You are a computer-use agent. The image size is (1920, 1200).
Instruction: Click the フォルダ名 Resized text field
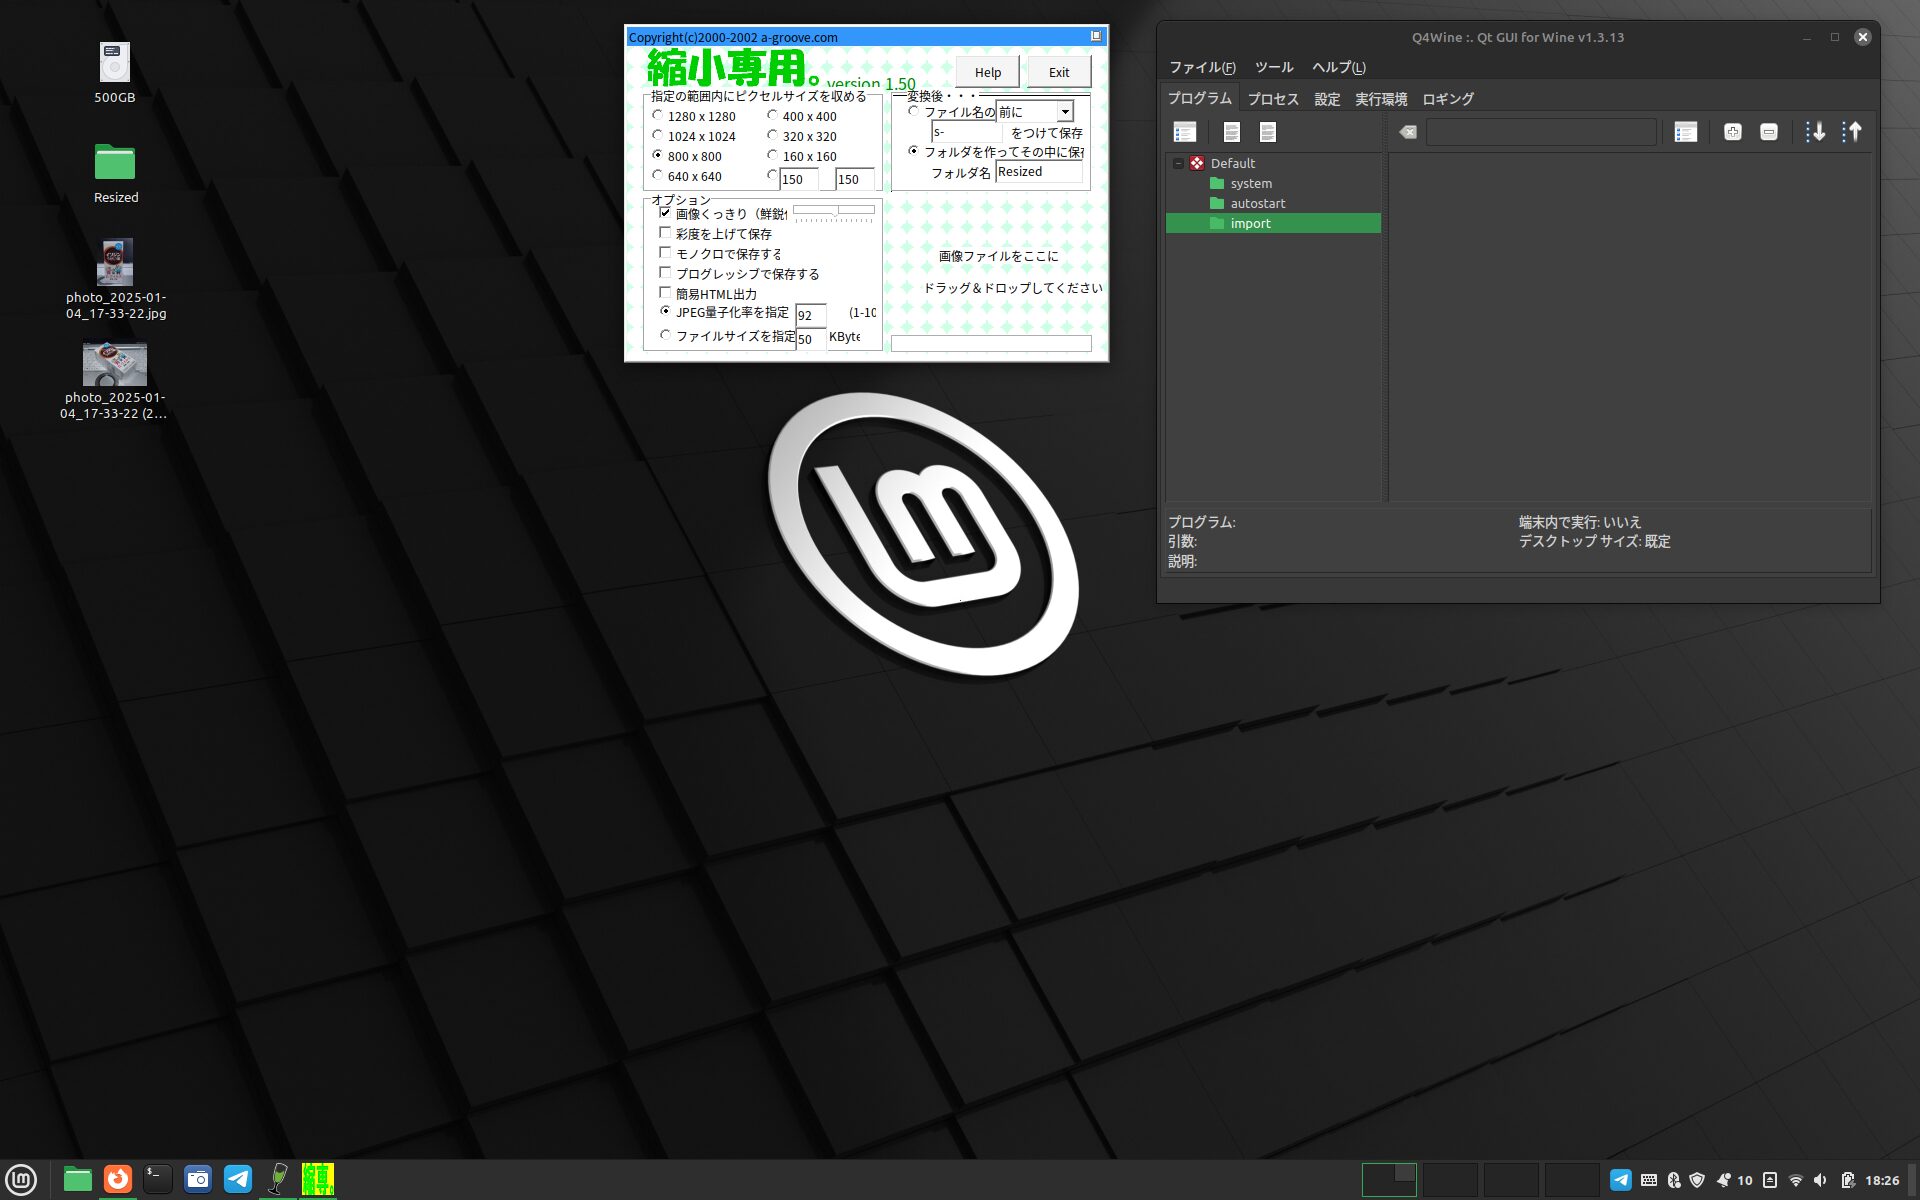(1038, 172)
